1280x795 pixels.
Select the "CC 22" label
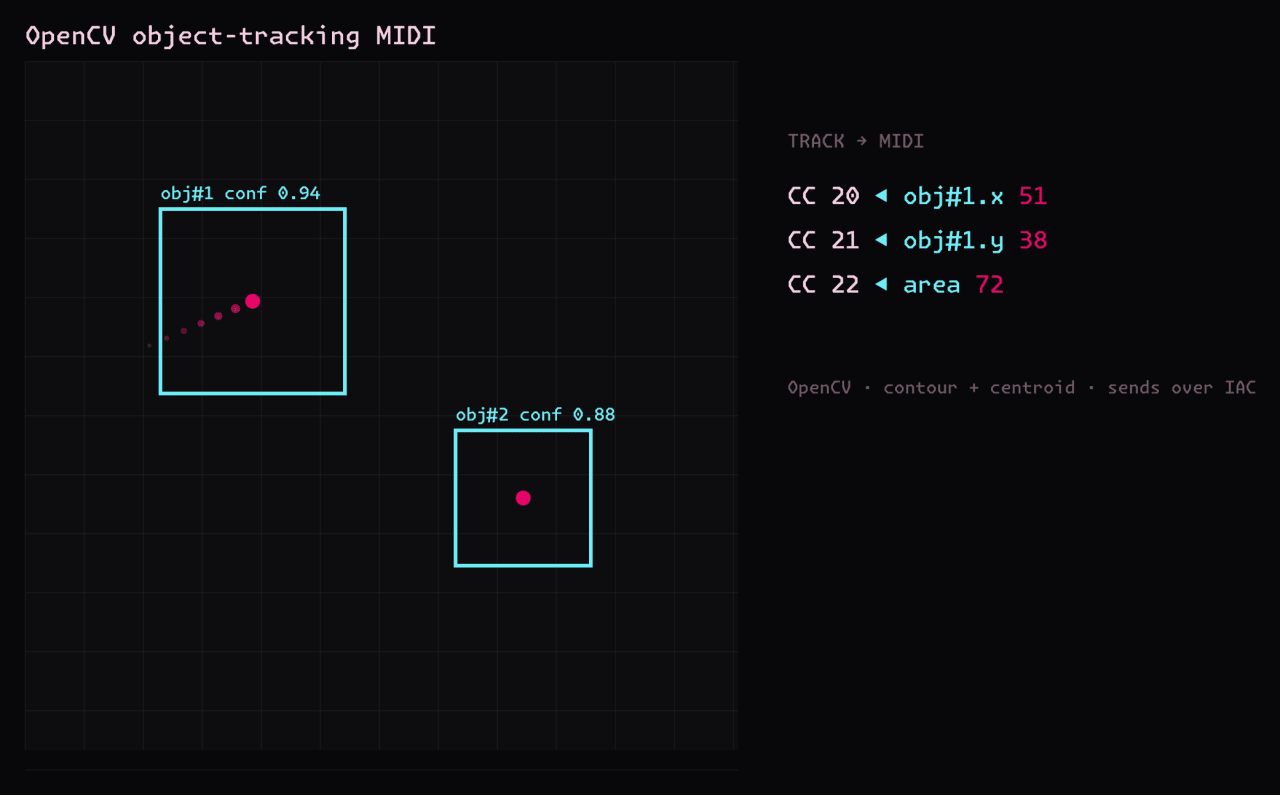[x=824, y=284]
